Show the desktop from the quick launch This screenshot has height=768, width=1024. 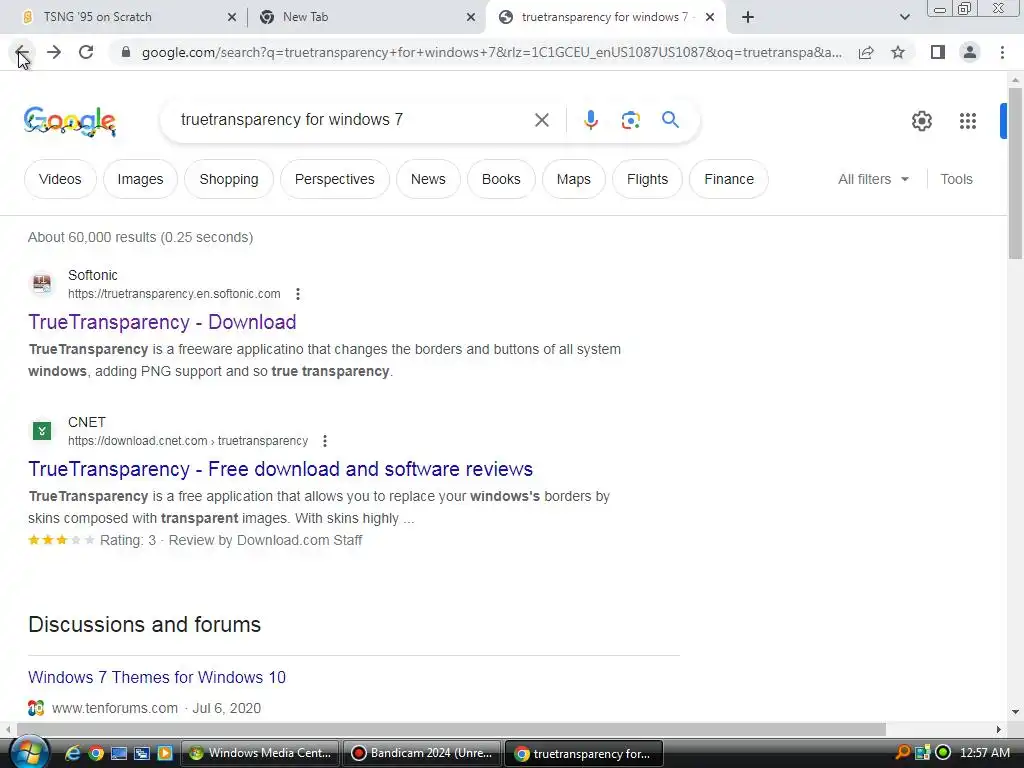[x=119, y=753]
